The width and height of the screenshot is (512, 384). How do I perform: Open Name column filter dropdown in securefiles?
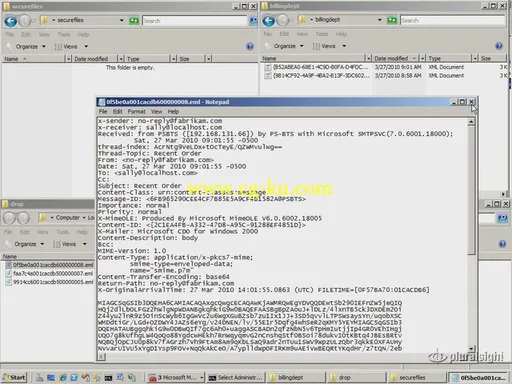(68, 59)
